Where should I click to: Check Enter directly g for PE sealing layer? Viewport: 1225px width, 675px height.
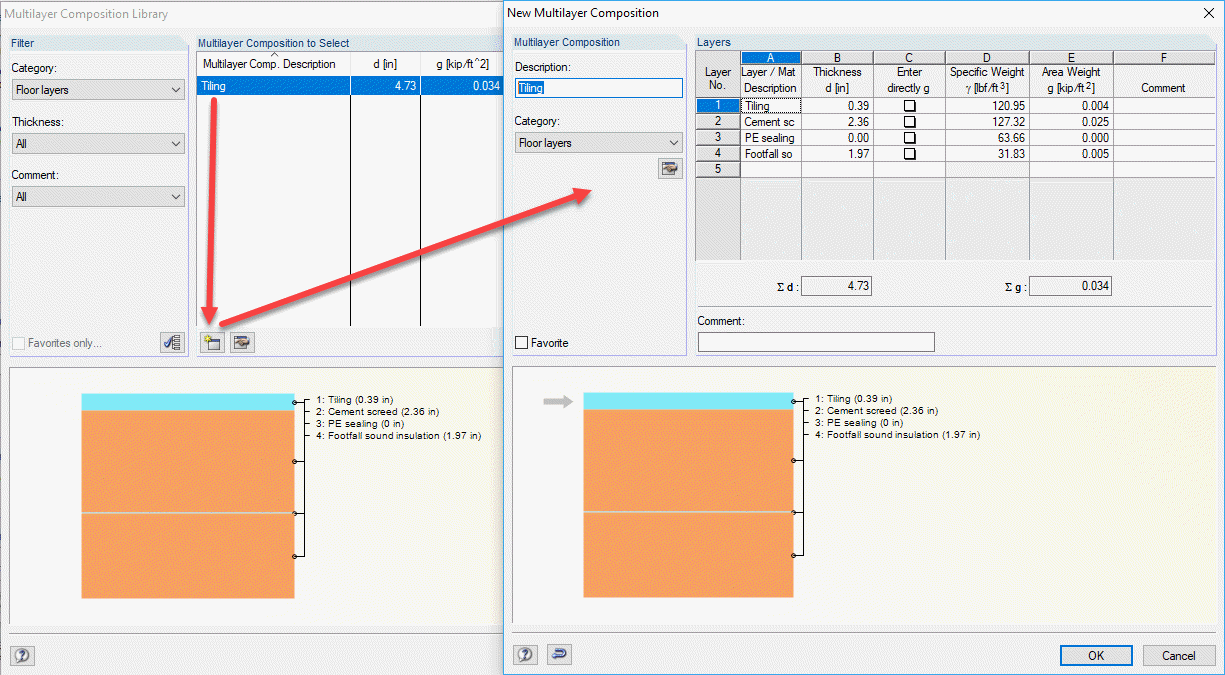pos(908,137)
